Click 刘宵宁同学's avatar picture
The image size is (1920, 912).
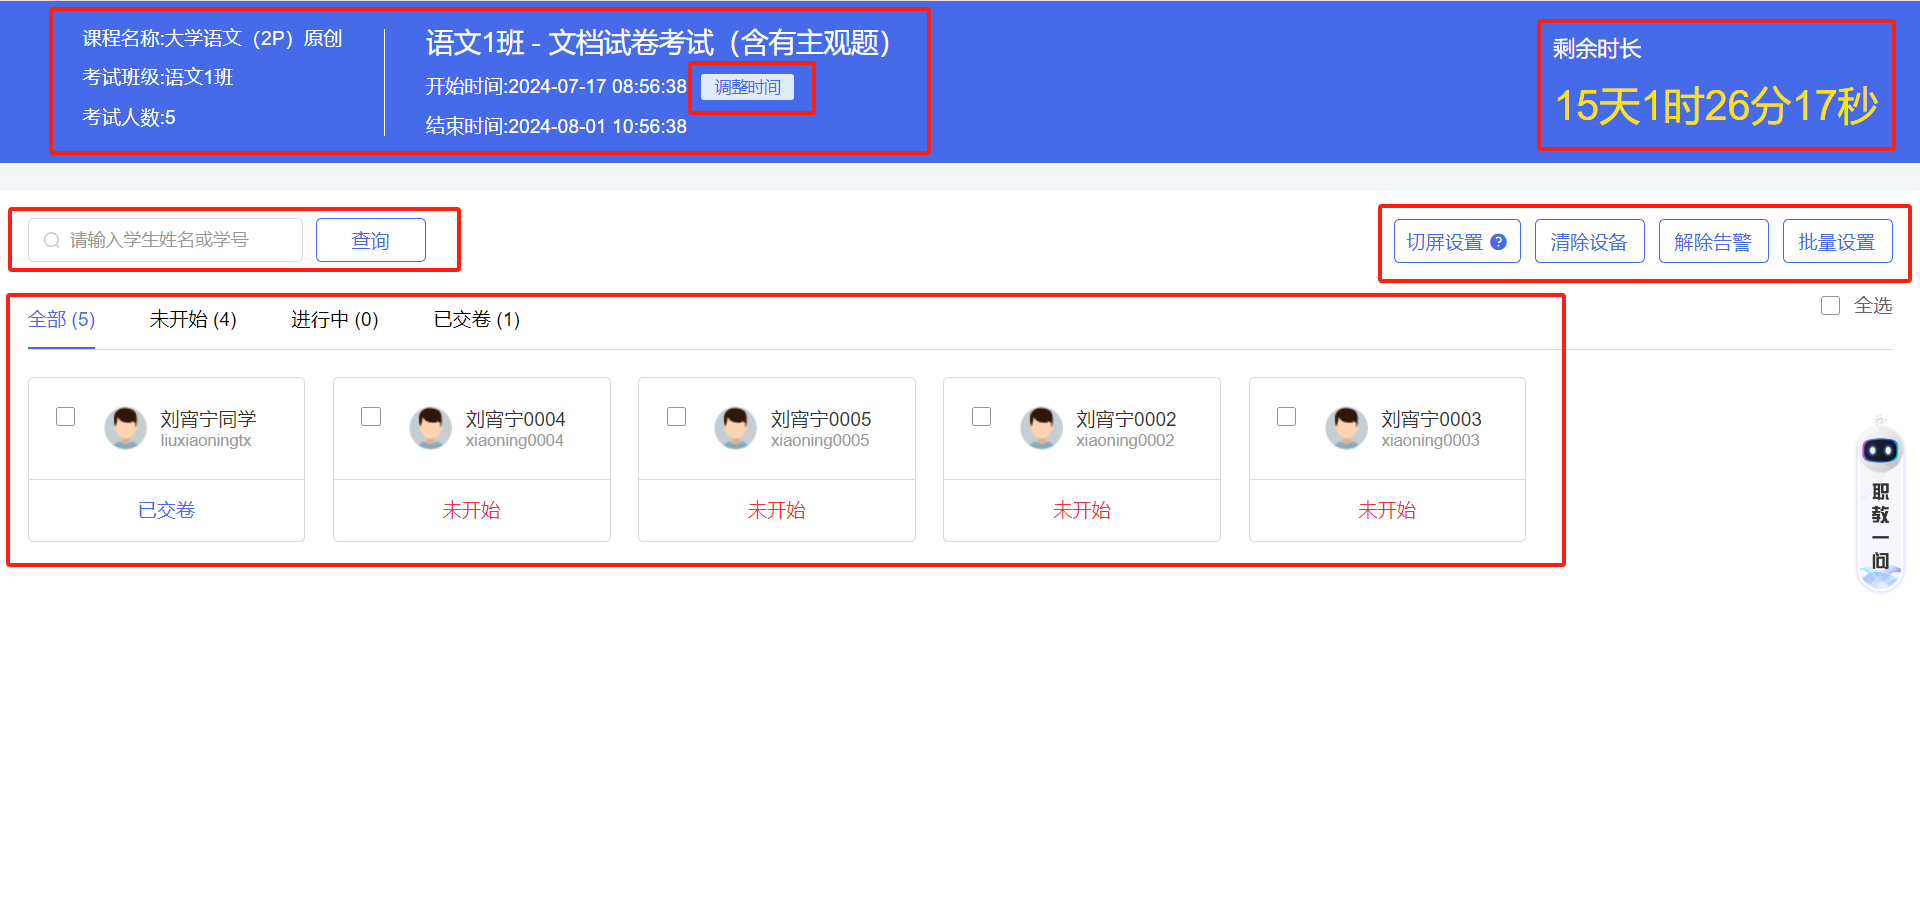click(125, 427)
